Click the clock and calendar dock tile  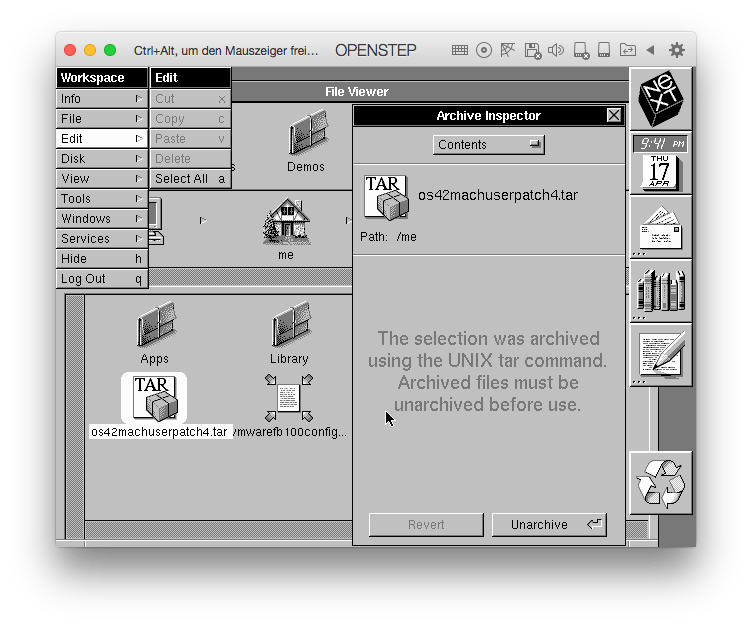click(661, 163)
